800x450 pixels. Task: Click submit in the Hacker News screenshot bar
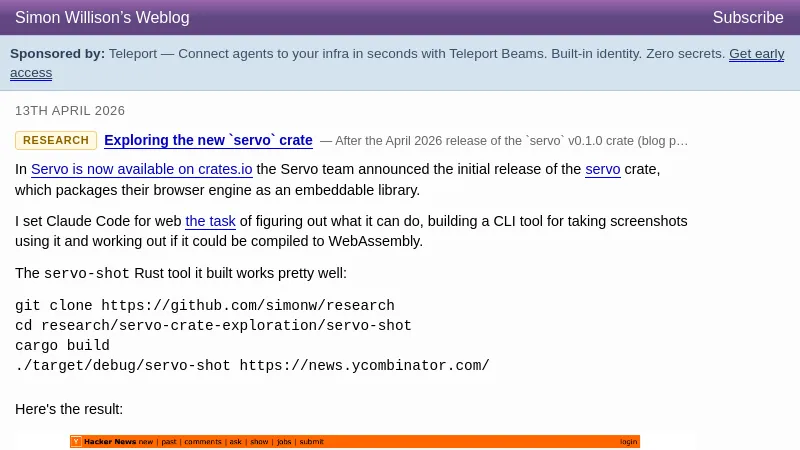tap(311, 441)
